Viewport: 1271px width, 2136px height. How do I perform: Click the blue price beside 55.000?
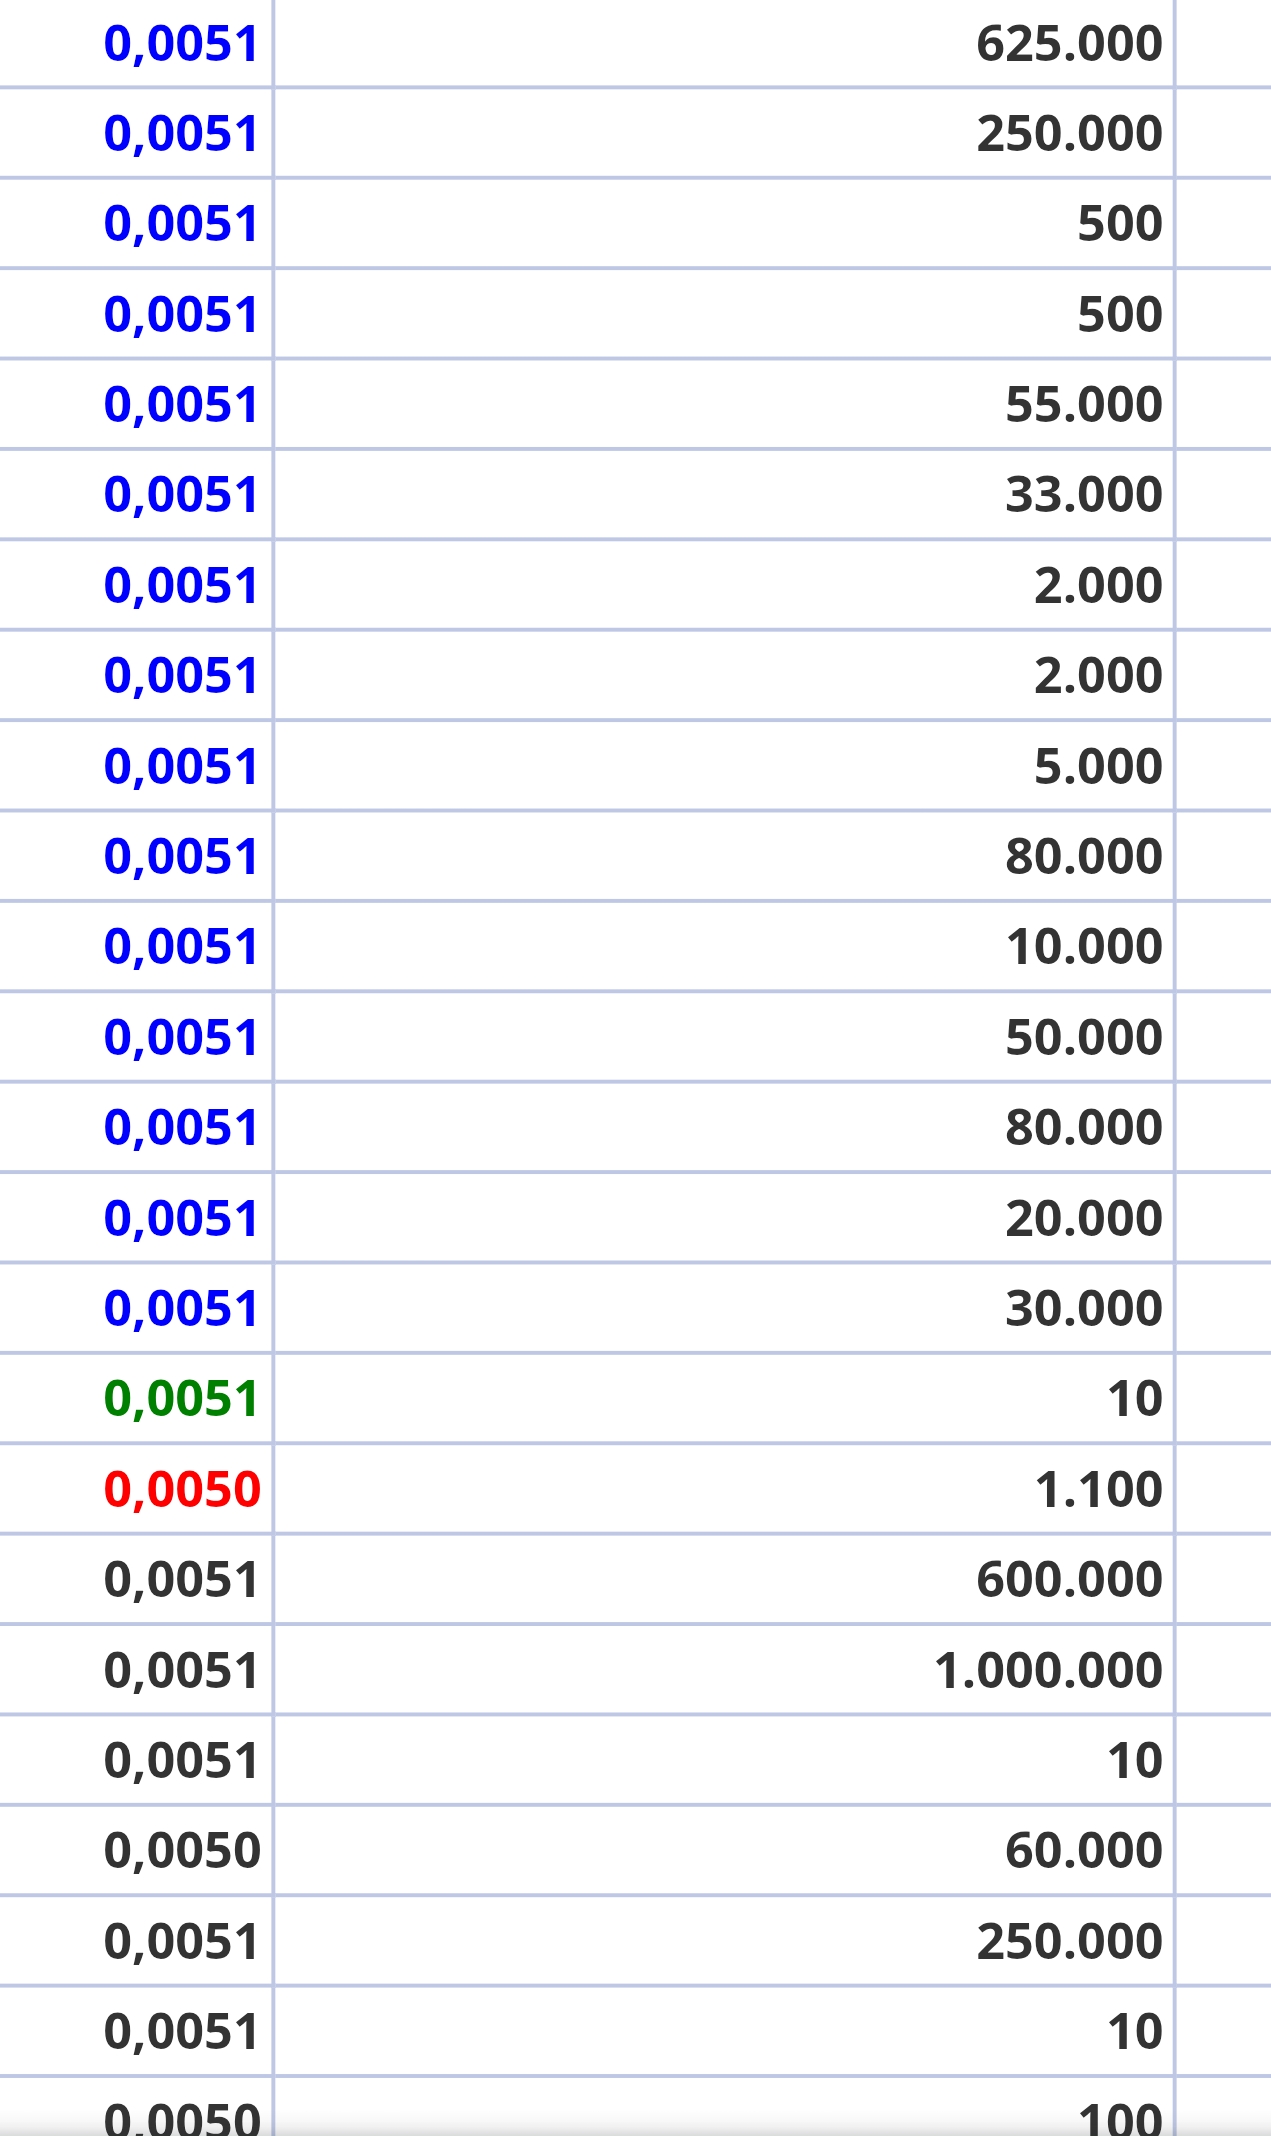click(x=181, y=405)
